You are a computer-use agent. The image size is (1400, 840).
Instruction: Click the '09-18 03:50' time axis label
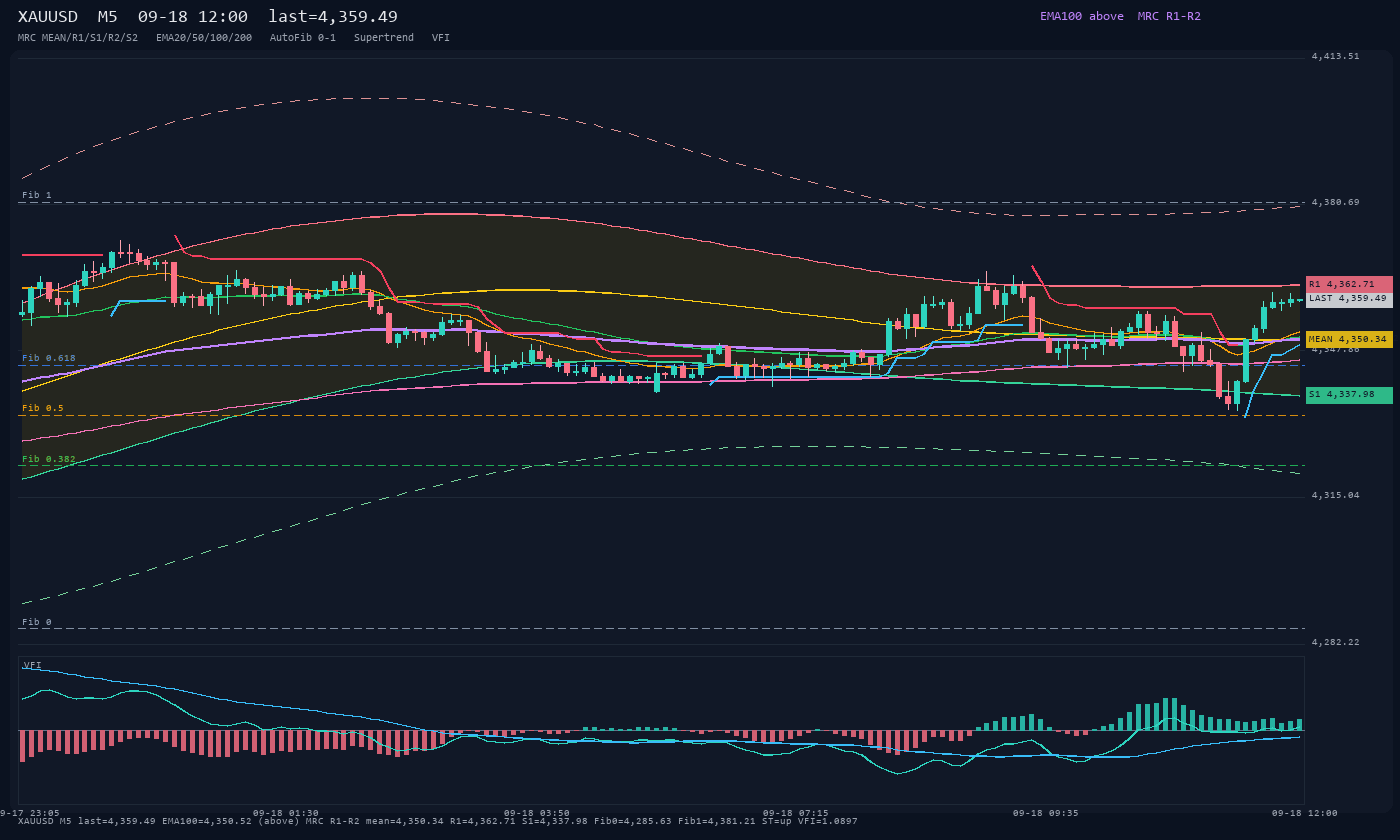tap(537, 813)
